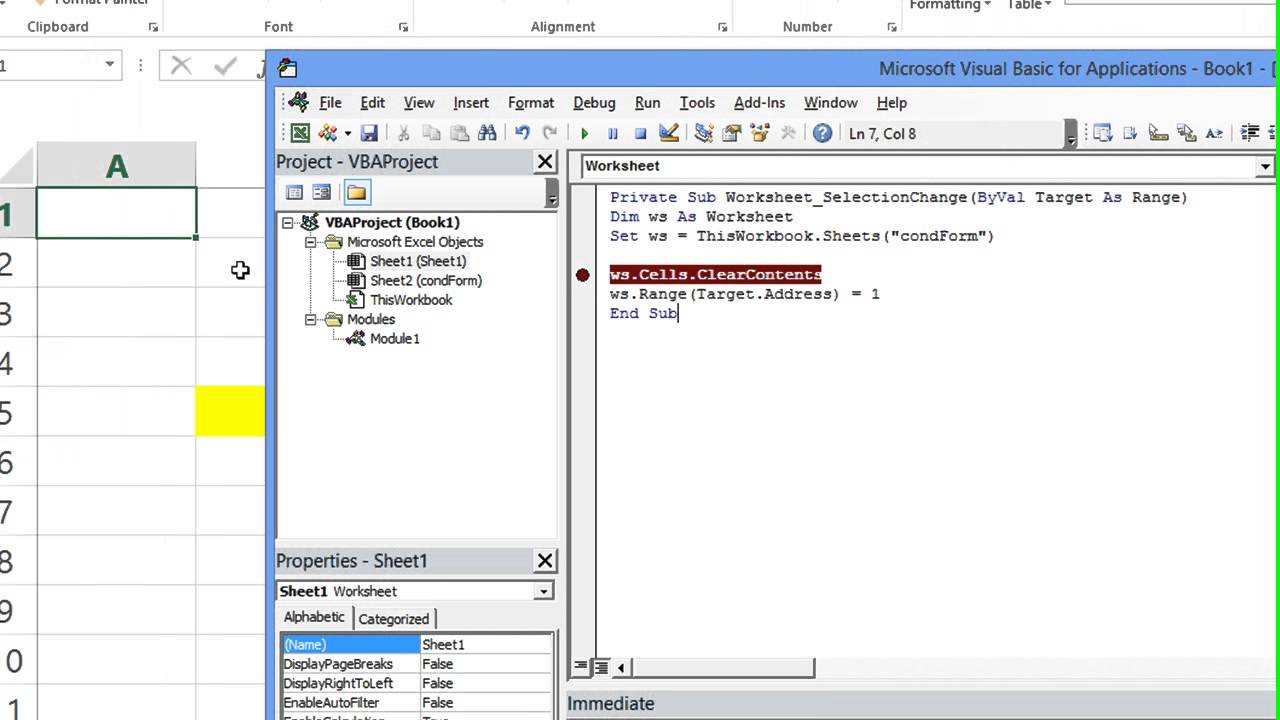
Task: Save the project with the floppy disk icon
Action: (x=369, y=133)
